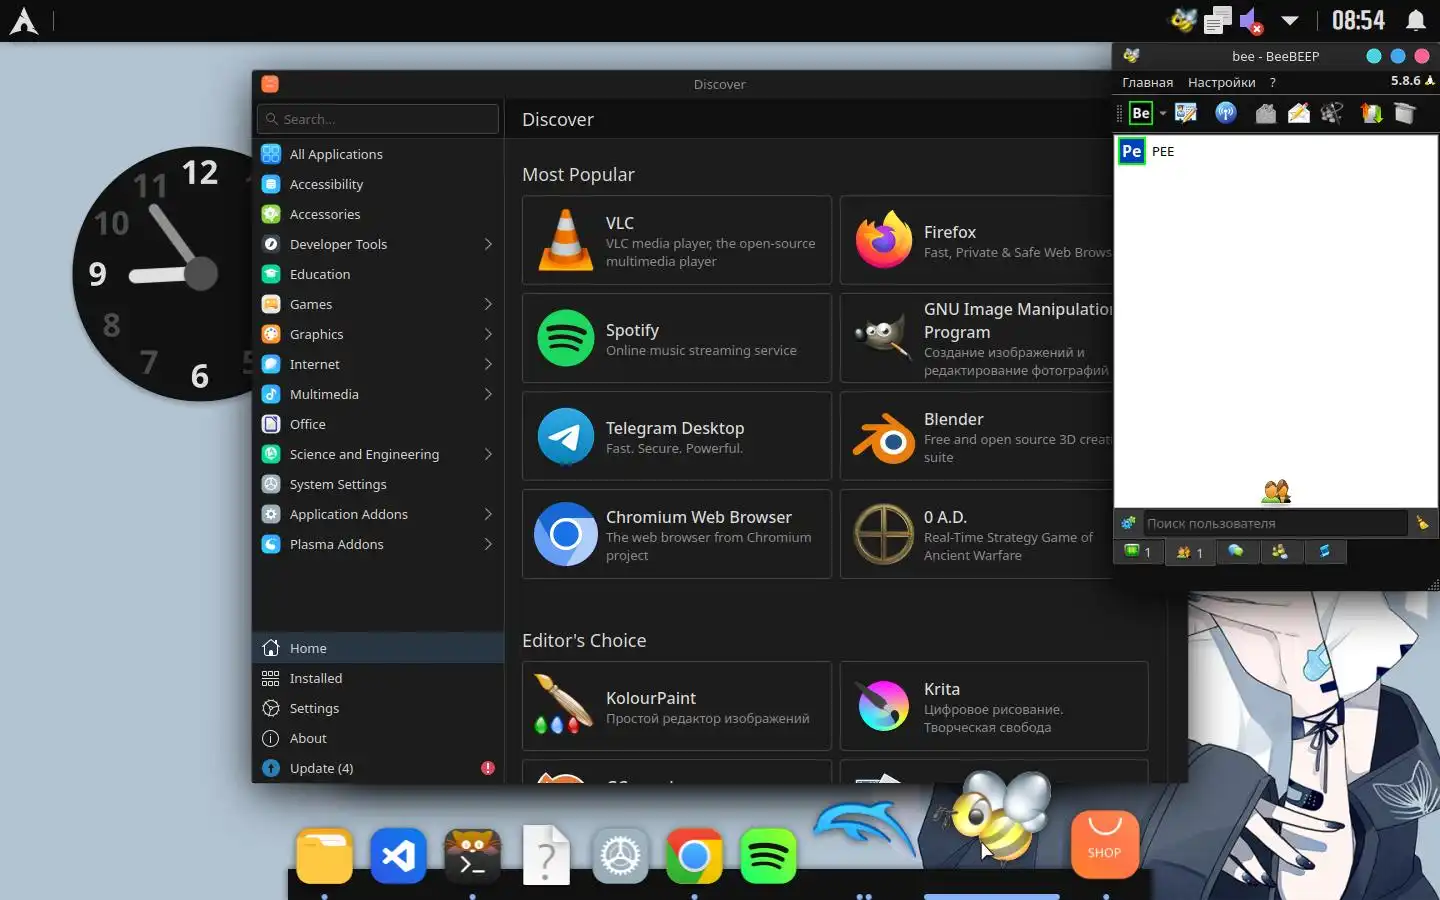This screenshot has width=1440, height=900.
Task: Open the 0 A.D. game card
Action: [976, 534]
